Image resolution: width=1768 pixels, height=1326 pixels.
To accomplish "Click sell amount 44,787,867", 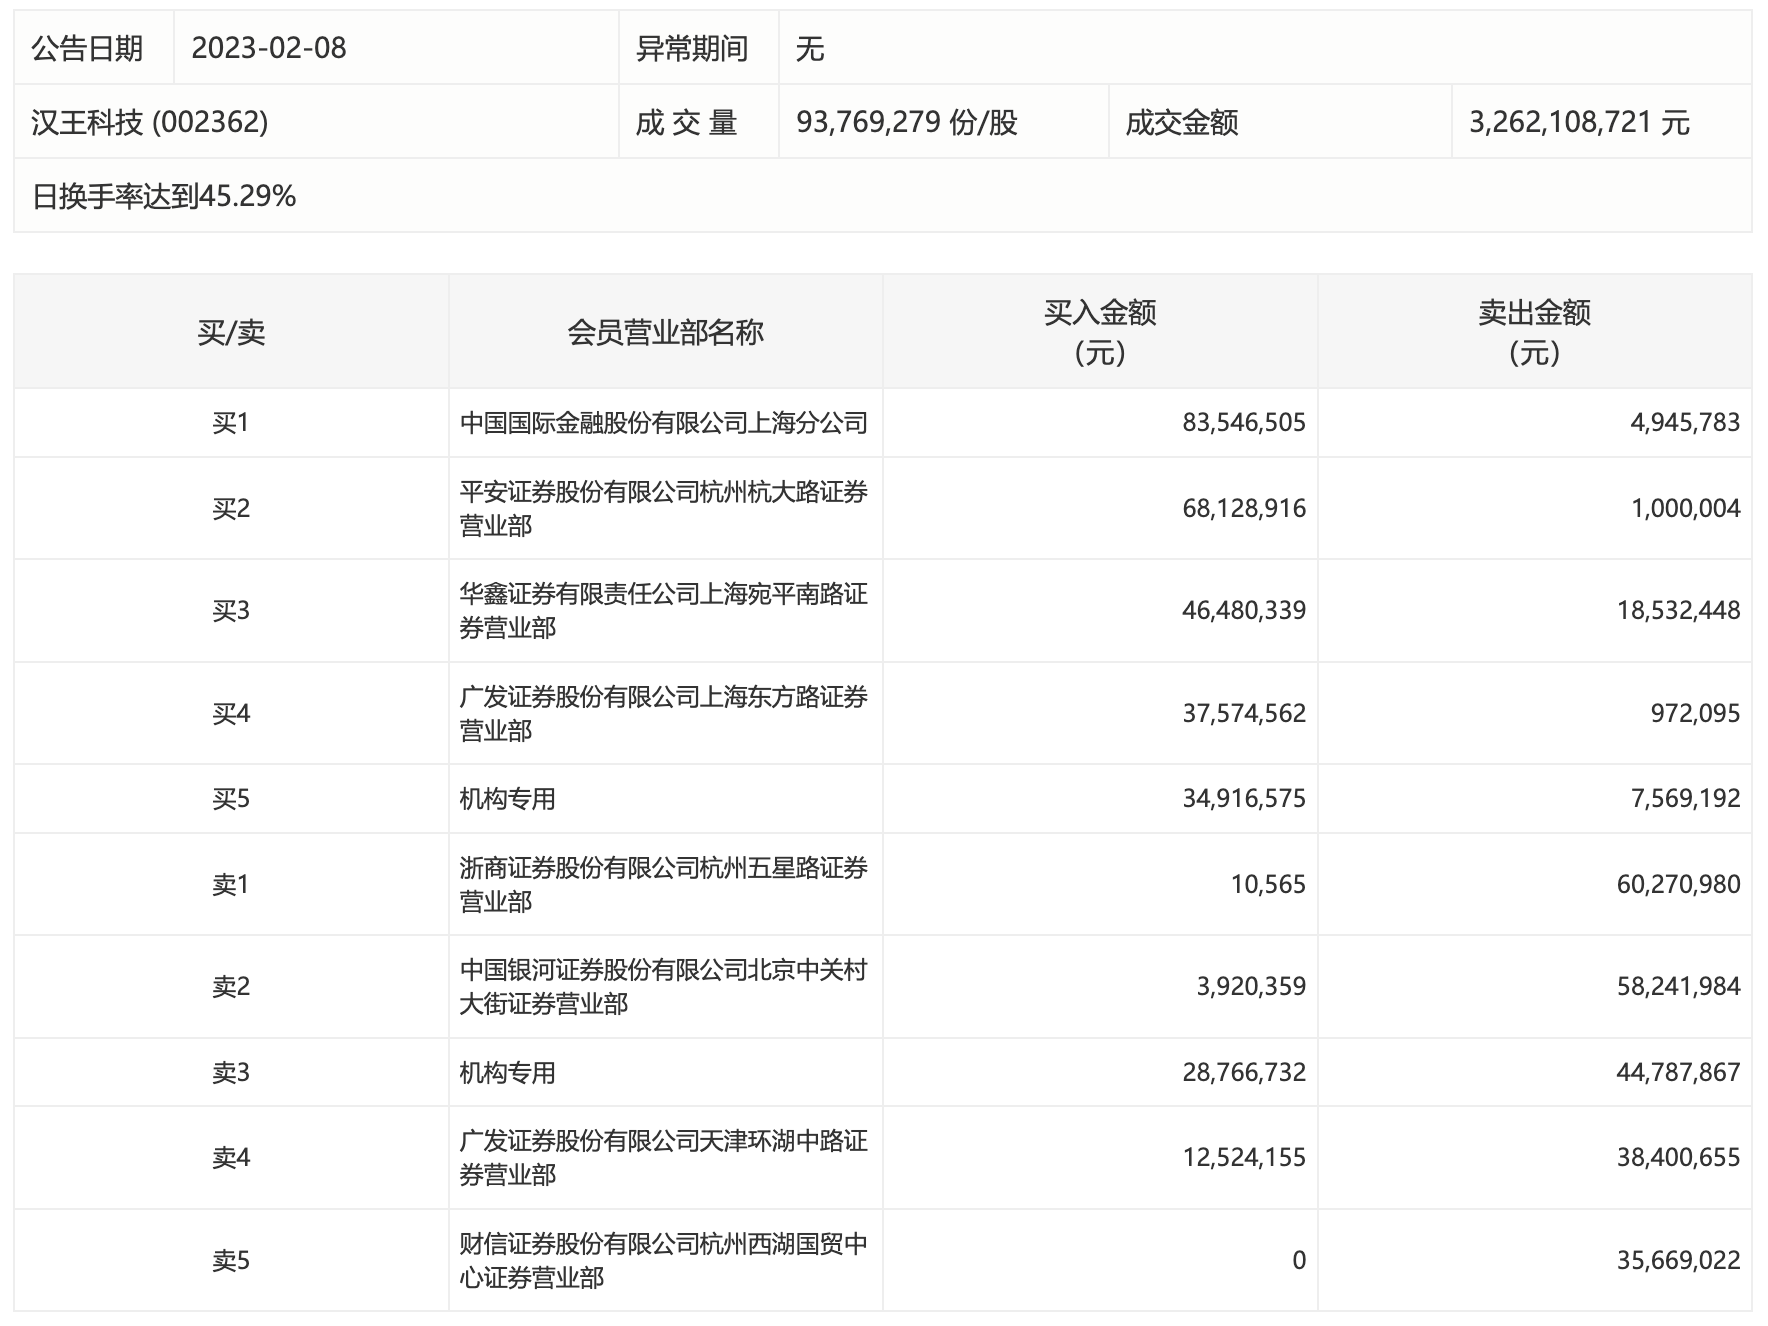I will pos(1679,1073).
